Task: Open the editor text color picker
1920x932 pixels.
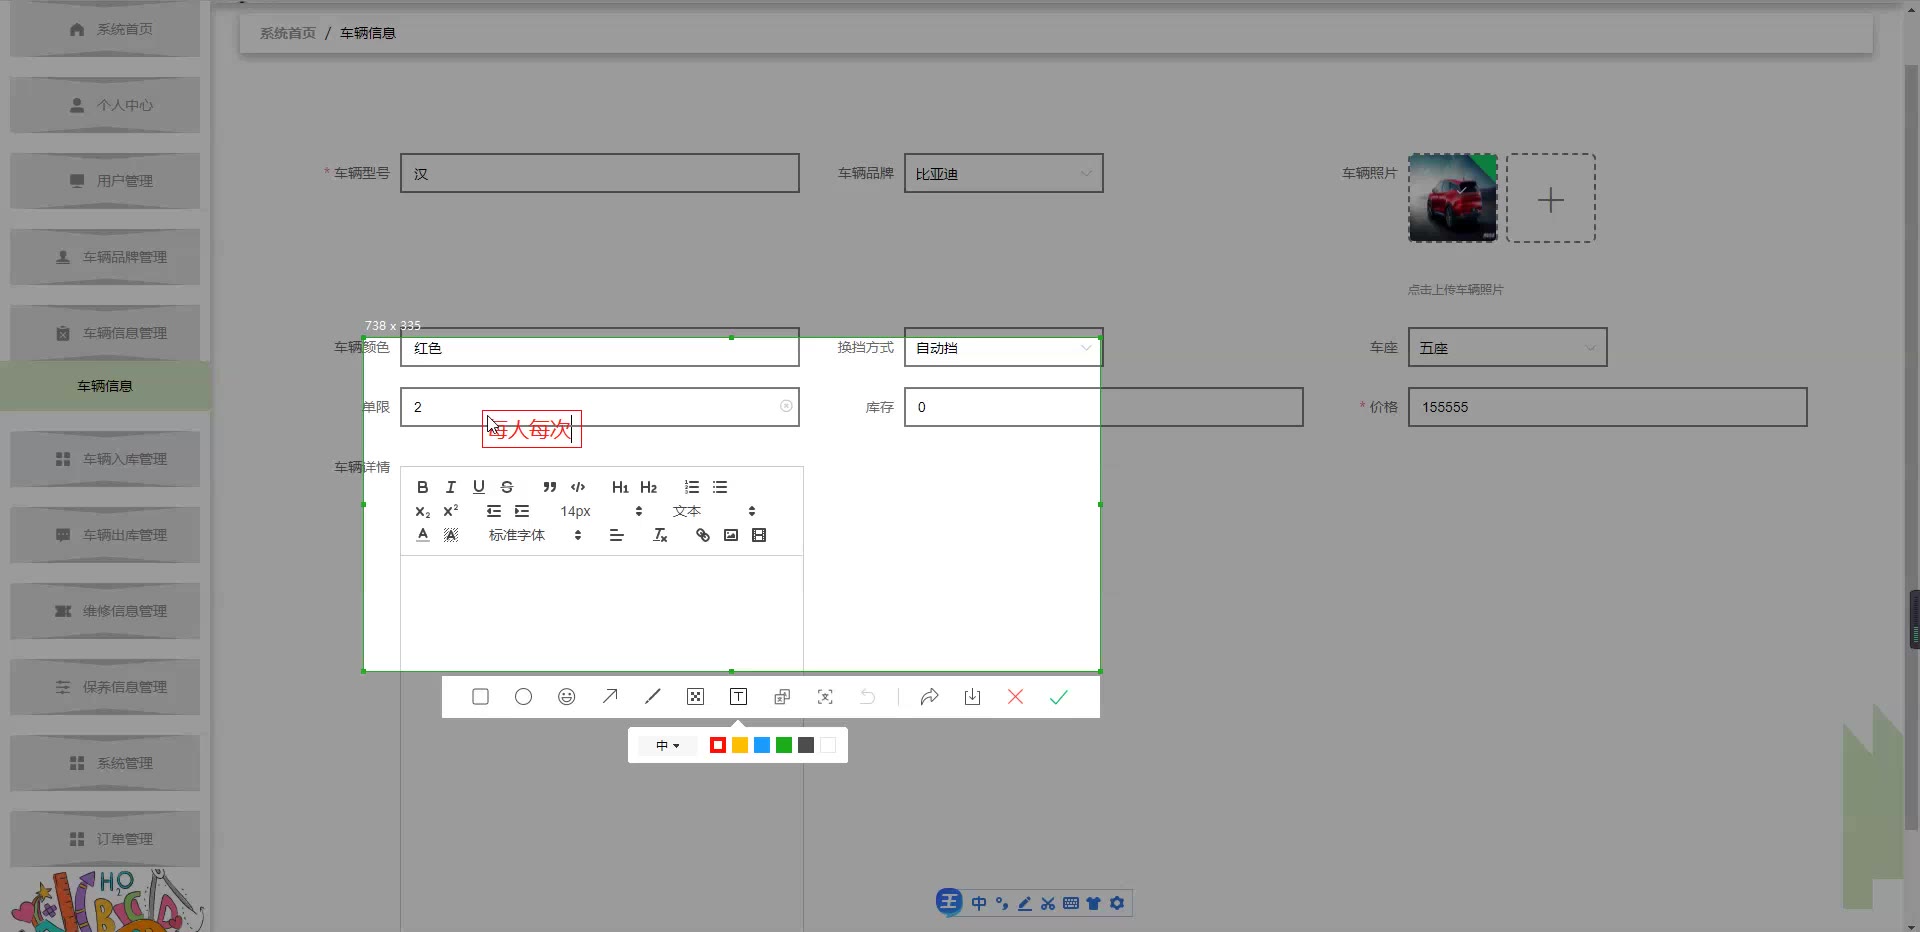Action: (x=423, y=535)
